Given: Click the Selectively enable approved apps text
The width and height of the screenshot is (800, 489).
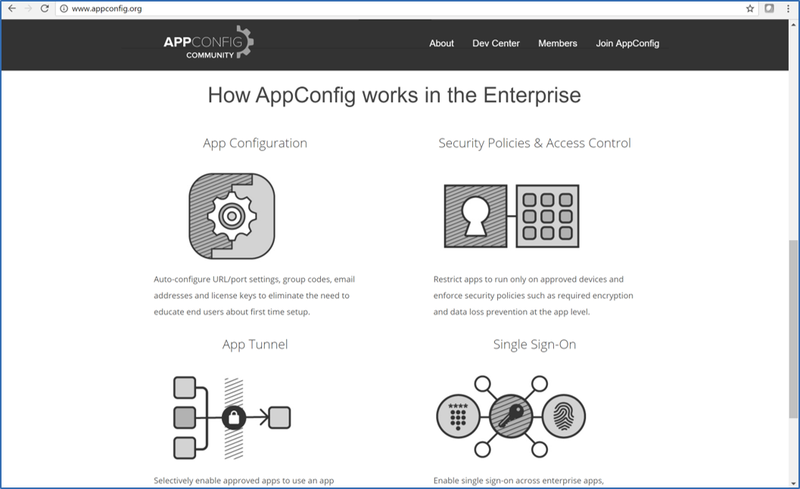Looking at the screenshot, I should [244, 480].
